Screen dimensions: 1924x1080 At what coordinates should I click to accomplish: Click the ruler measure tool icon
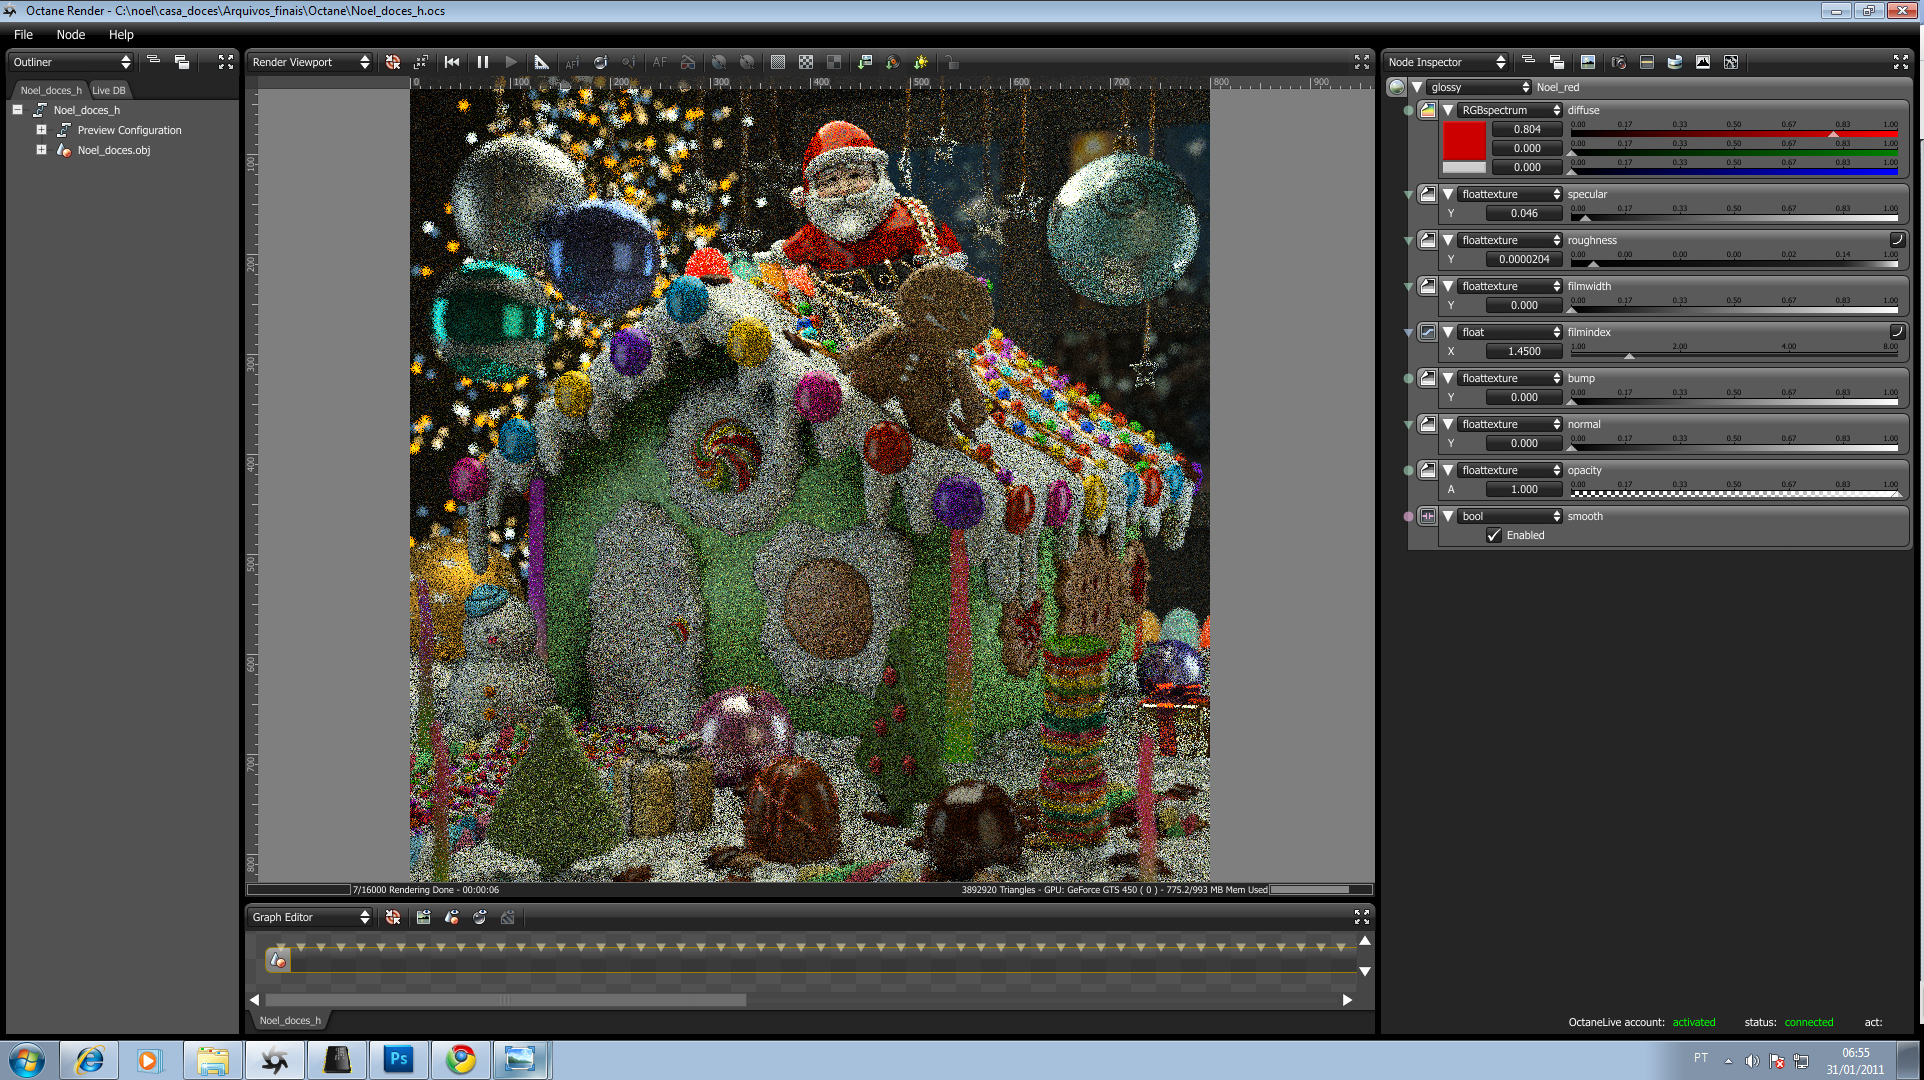pyautogui.click(x=541, y=62)
